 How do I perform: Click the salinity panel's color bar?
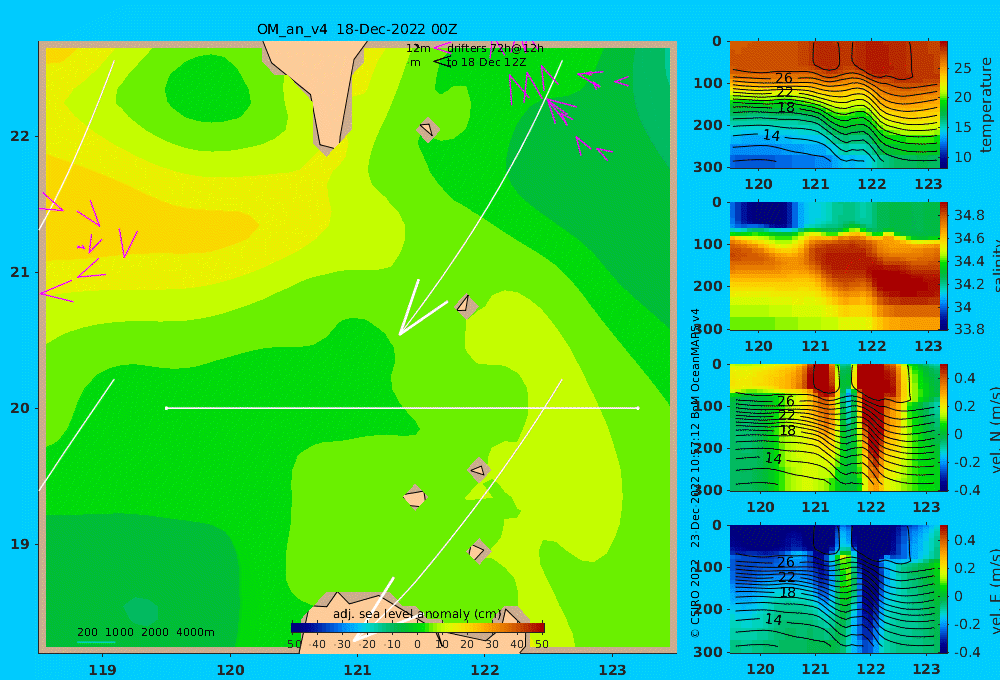click(944, 266)
